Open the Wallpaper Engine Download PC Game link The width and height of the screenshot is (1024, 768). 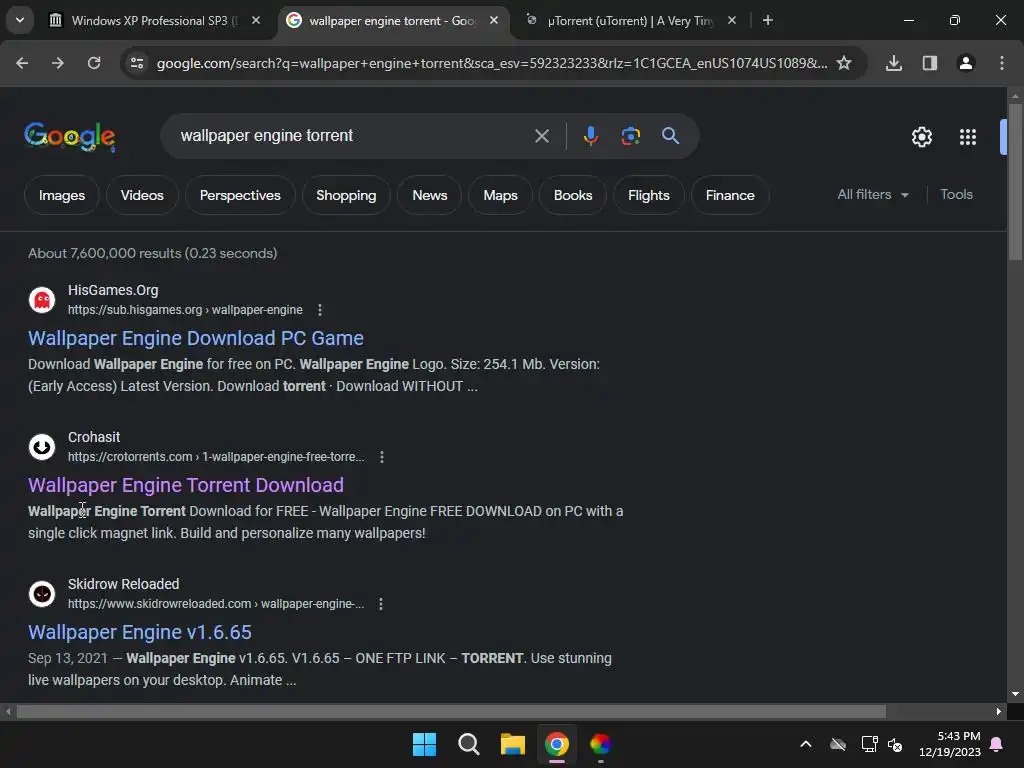click(x=196, y=338)
